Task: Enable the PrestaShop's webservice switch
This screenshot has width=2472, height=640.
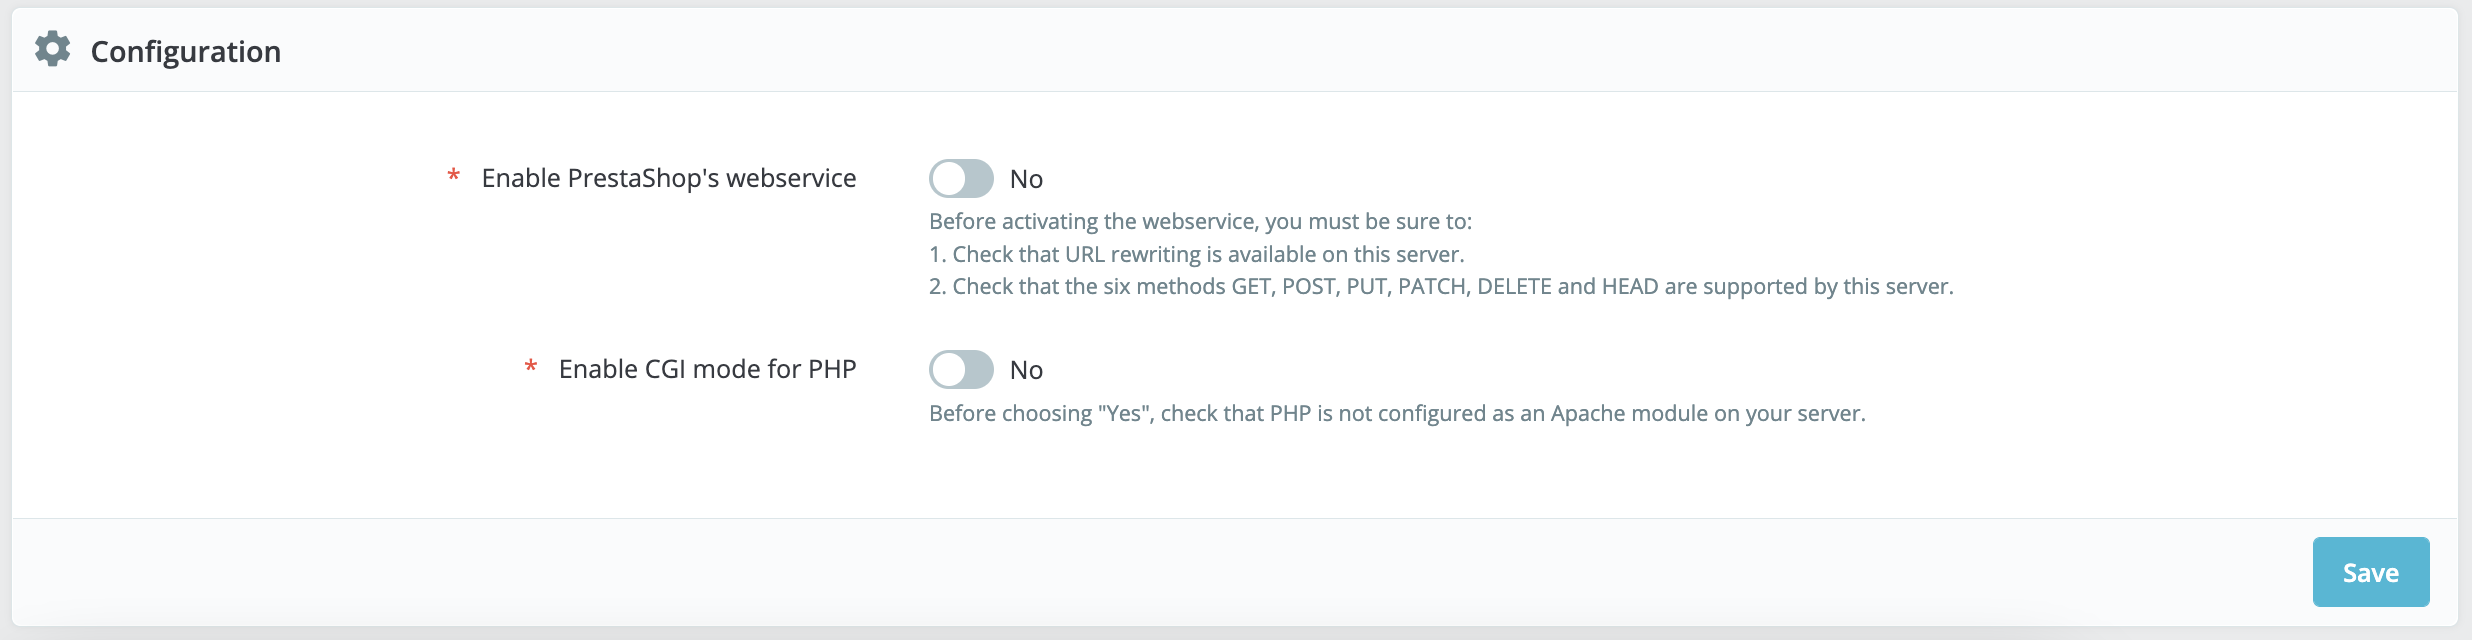Action: (961, 179)
